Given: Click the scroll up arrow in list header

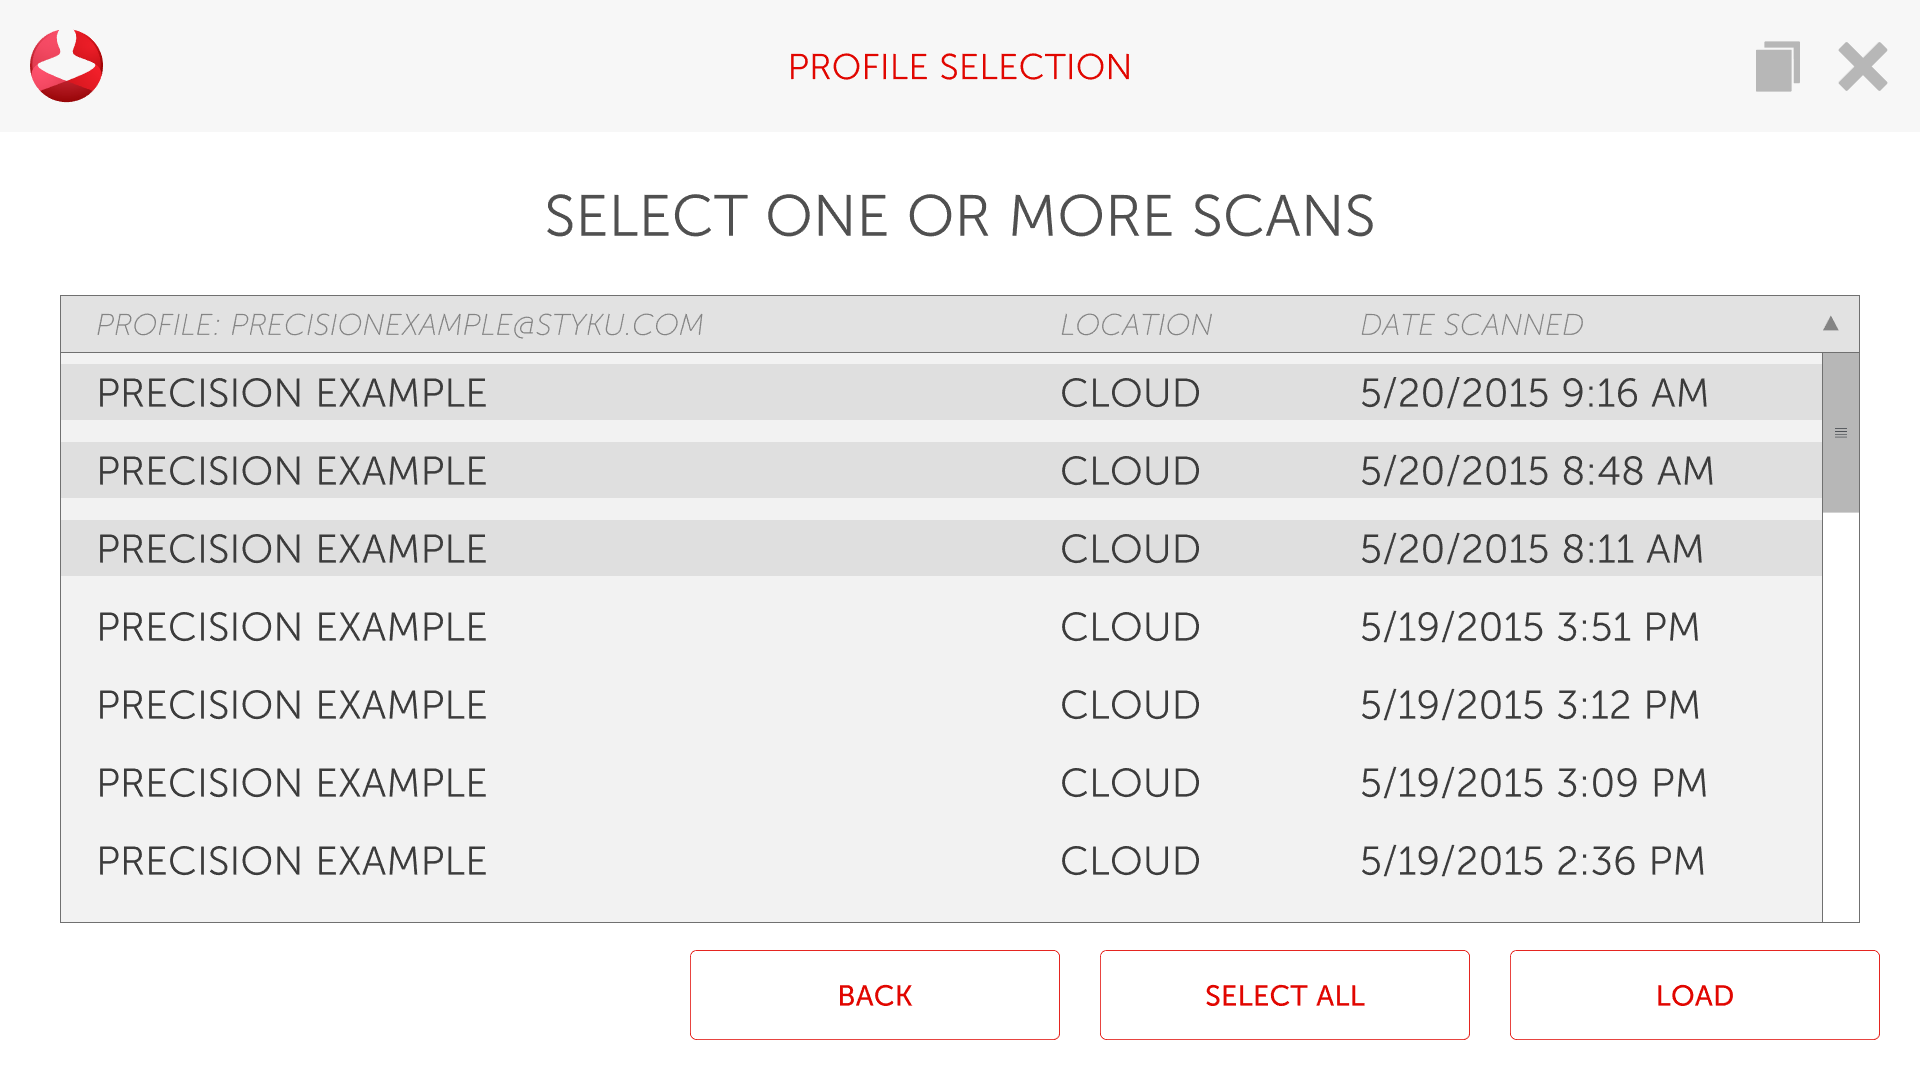Looking at the screenshot, I should tap(1830, 323).
